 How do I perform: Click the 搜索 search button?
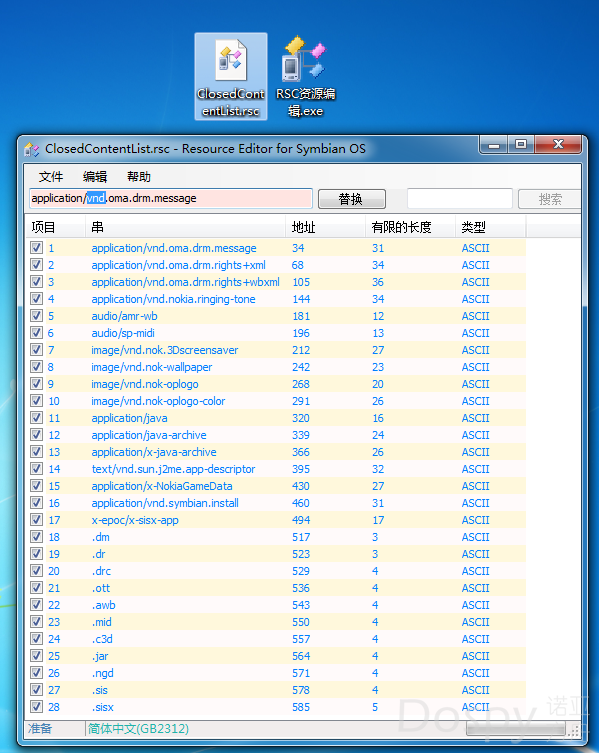tap(550, 199)
